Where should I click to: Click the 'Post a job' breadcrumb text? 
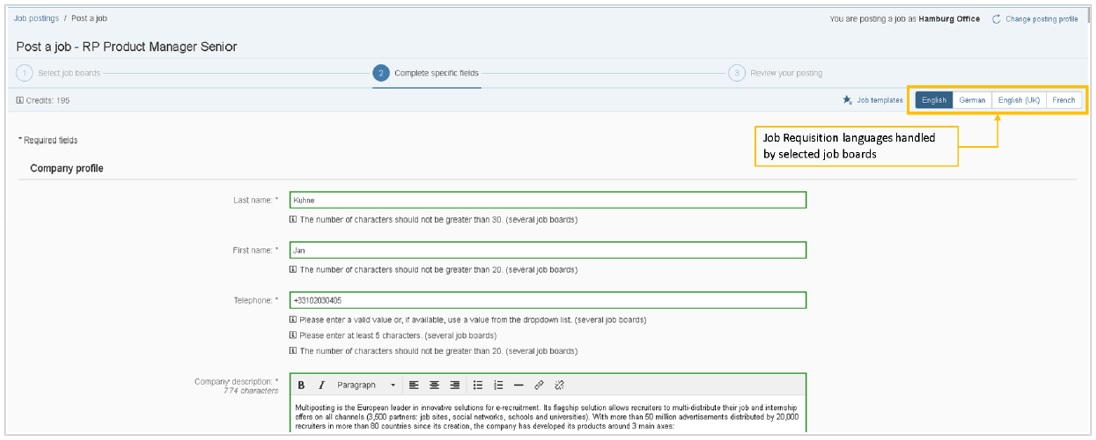pos(89,18)
